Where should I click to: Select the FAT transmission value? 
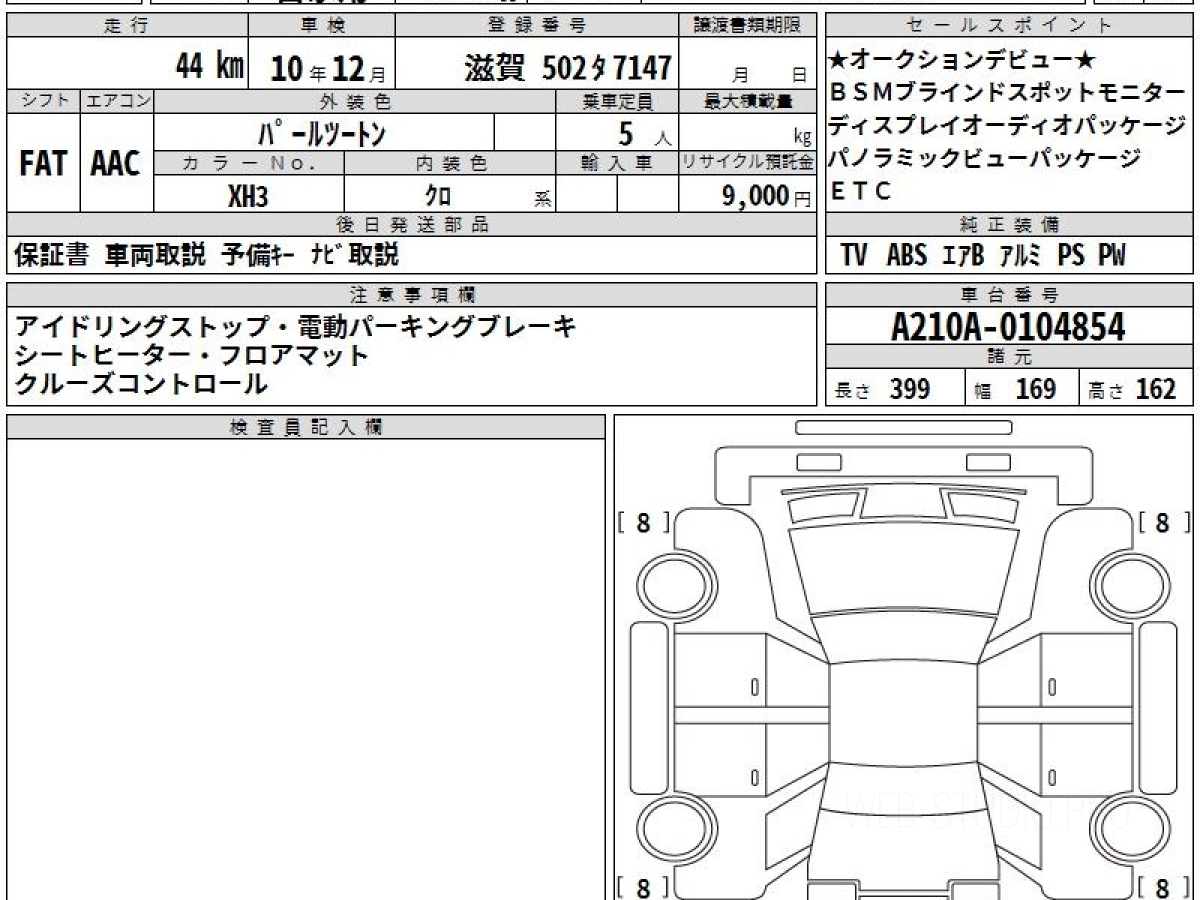click(x=43, y=164)
